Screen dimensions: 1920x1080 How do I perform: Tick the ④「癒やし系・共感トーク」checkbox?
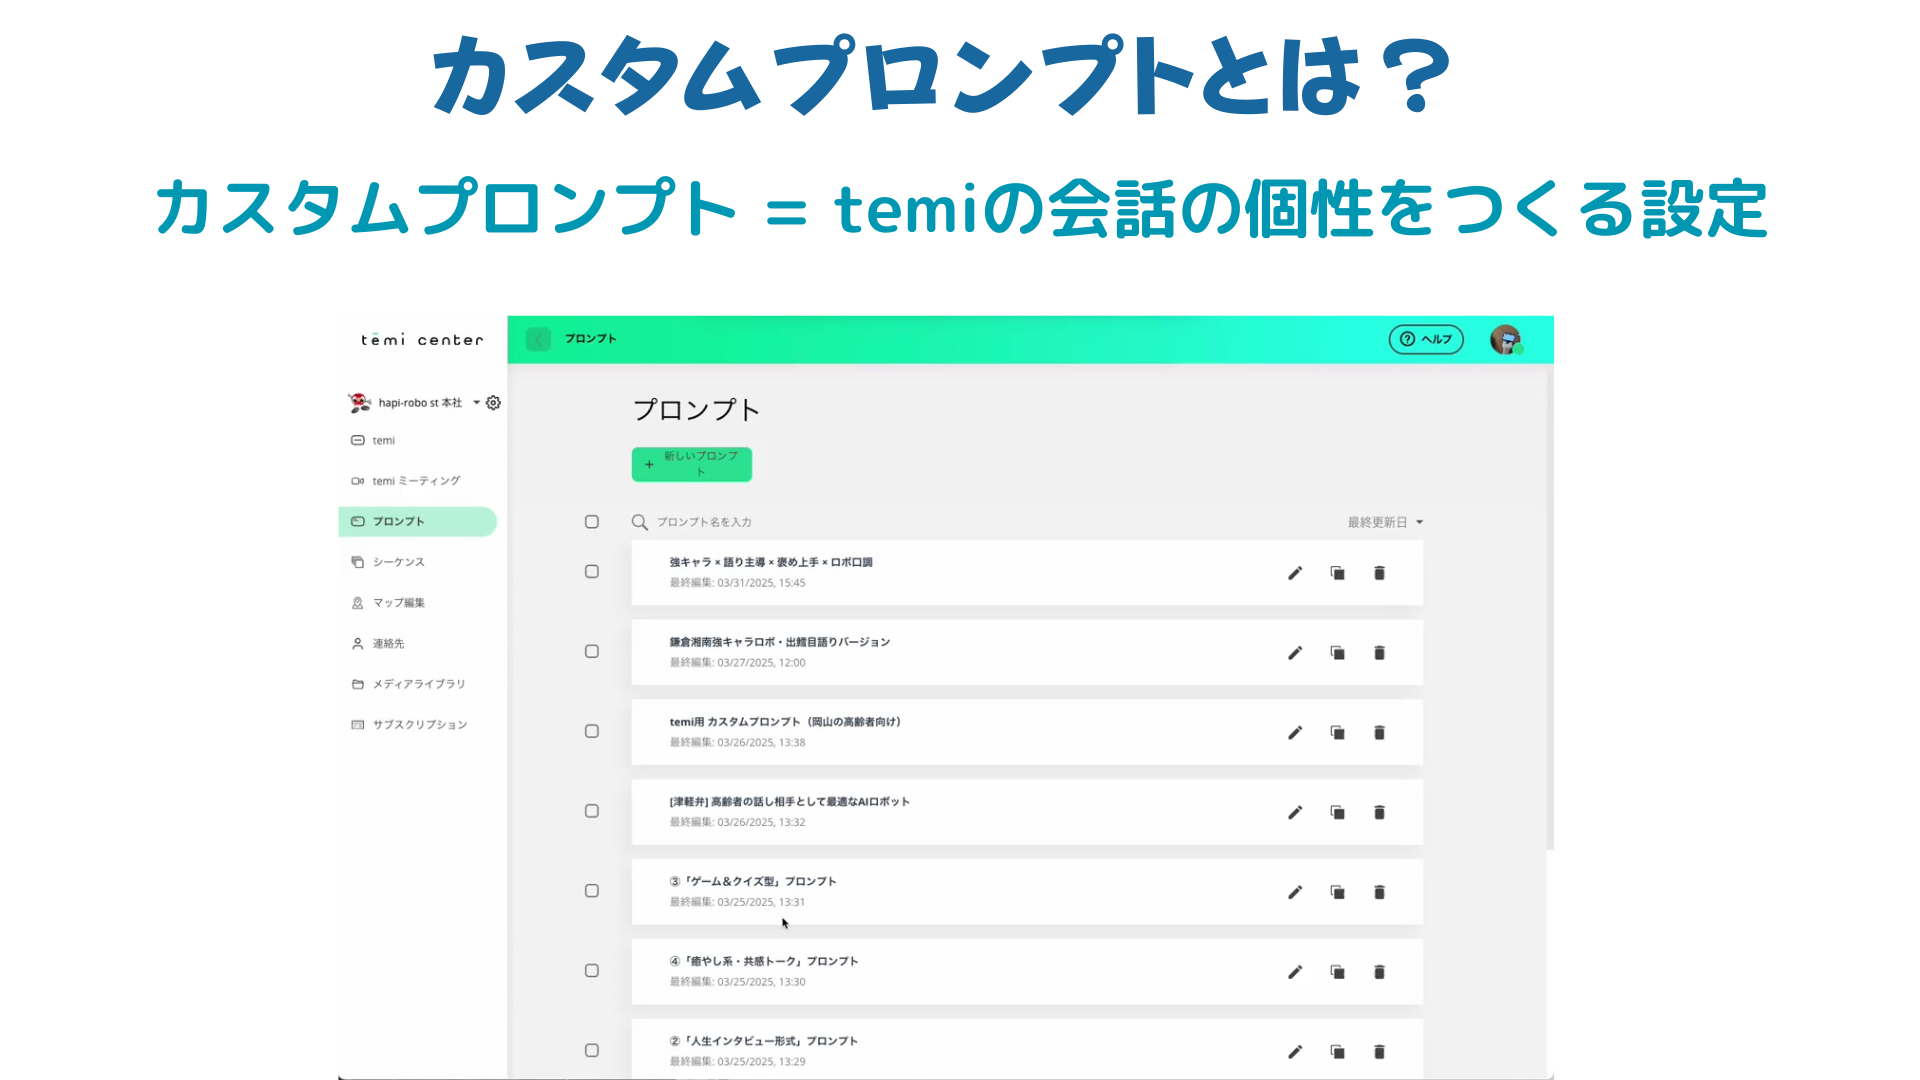pos(592,971)
